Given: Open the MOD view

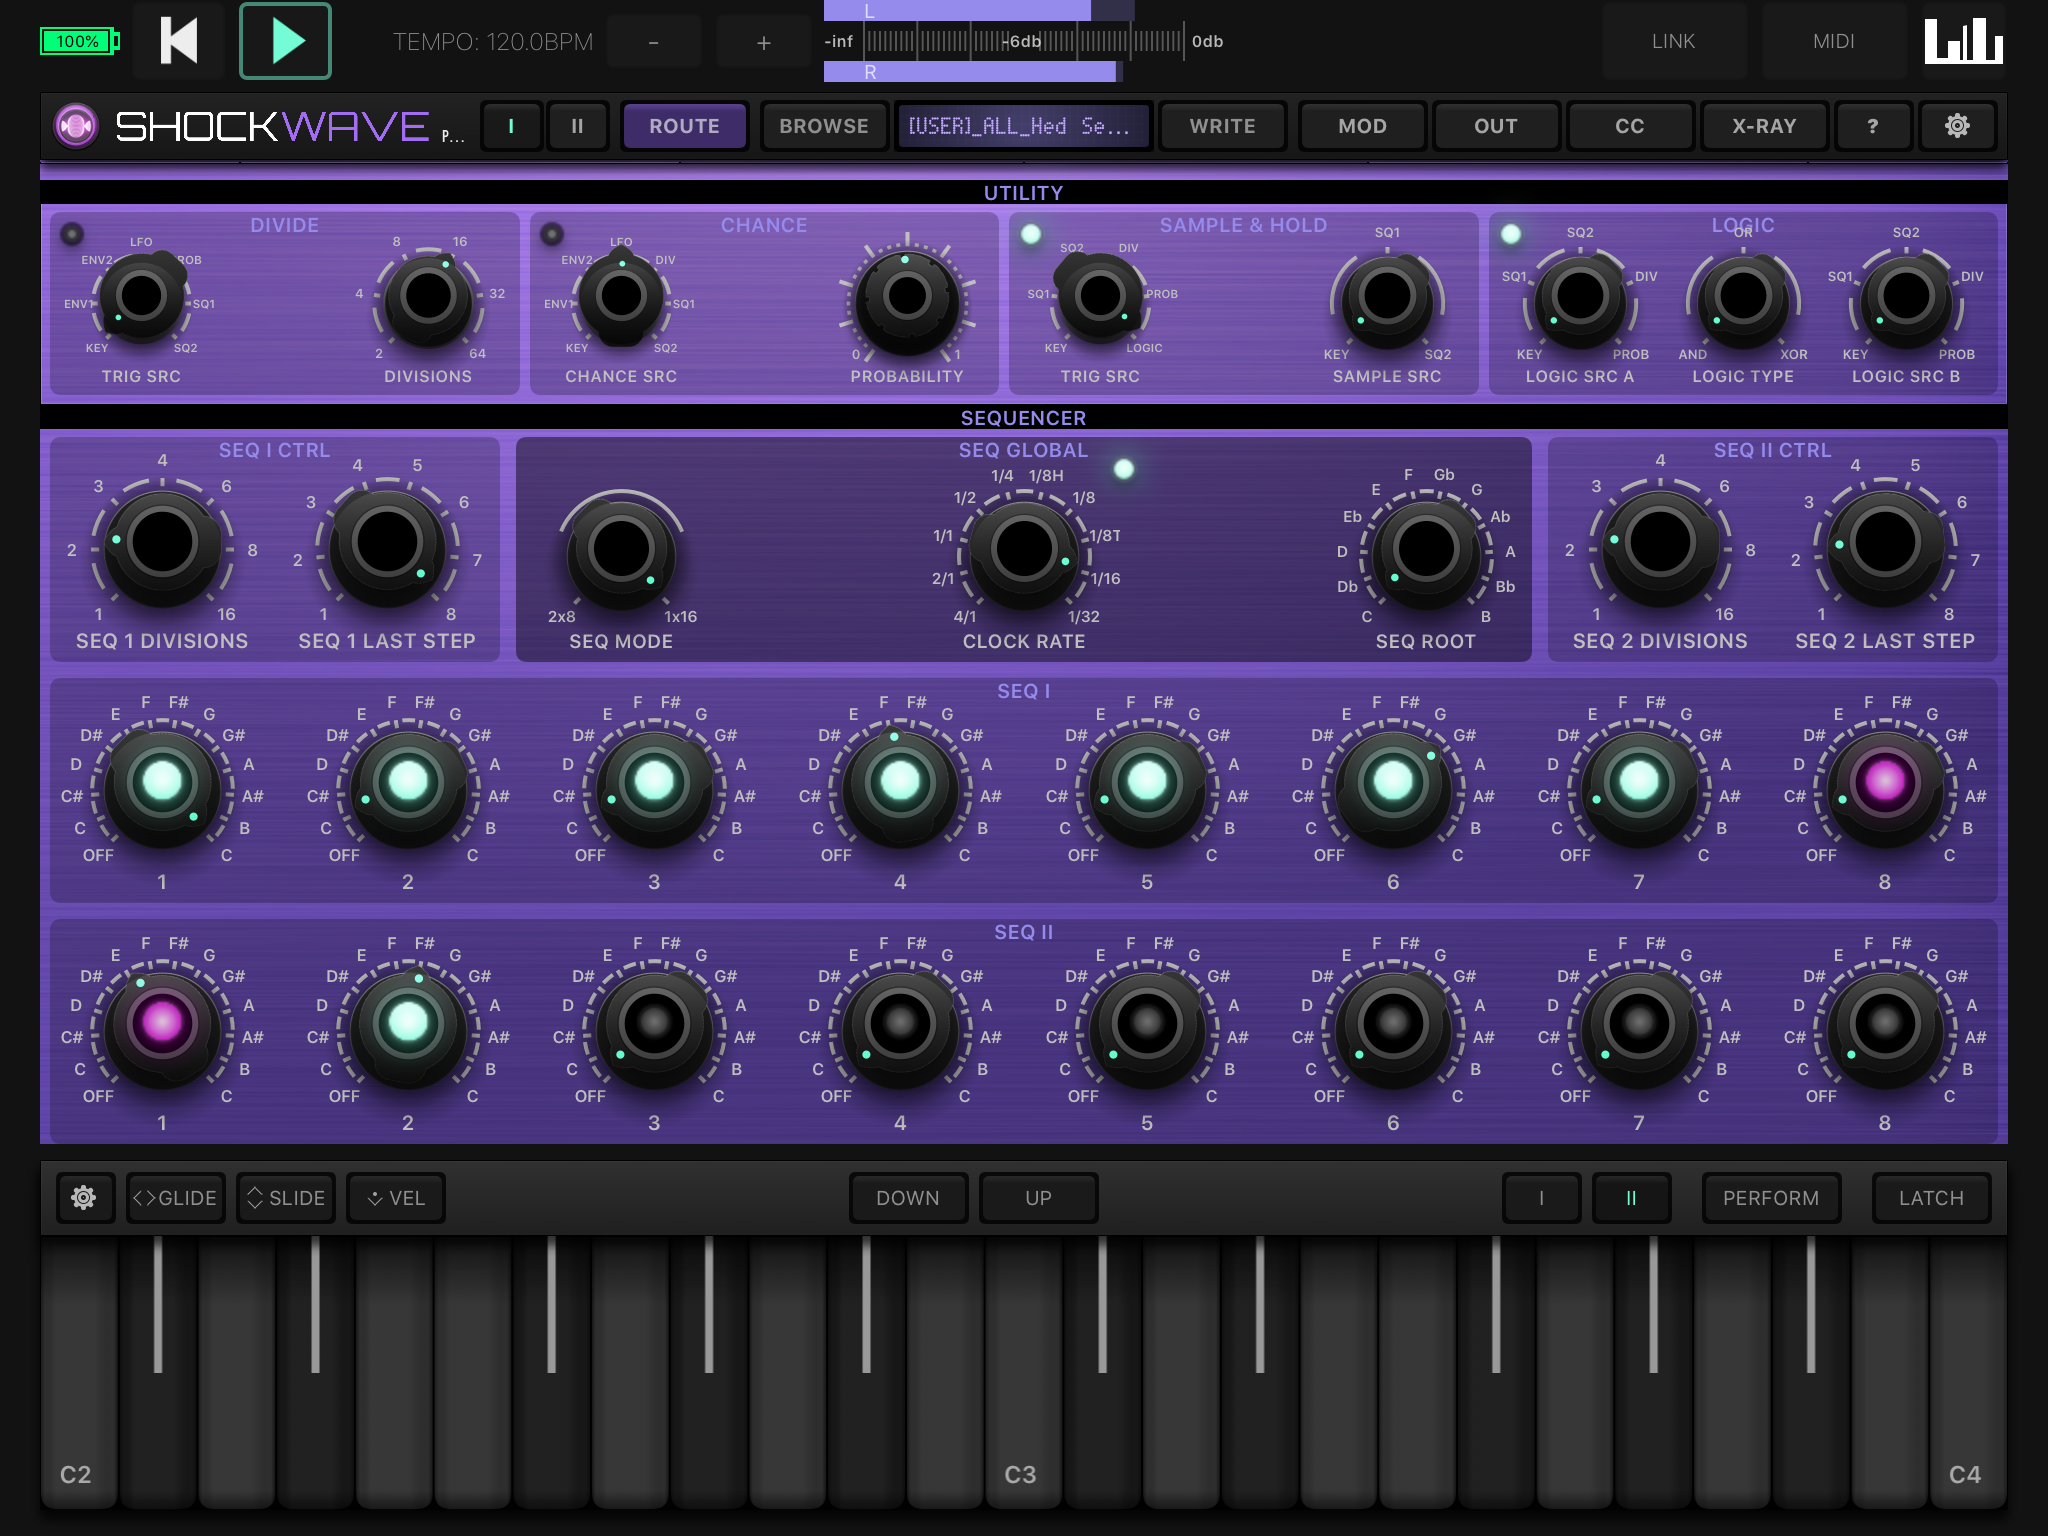Looking at the screenshot, I should [x=1362, y=126].
